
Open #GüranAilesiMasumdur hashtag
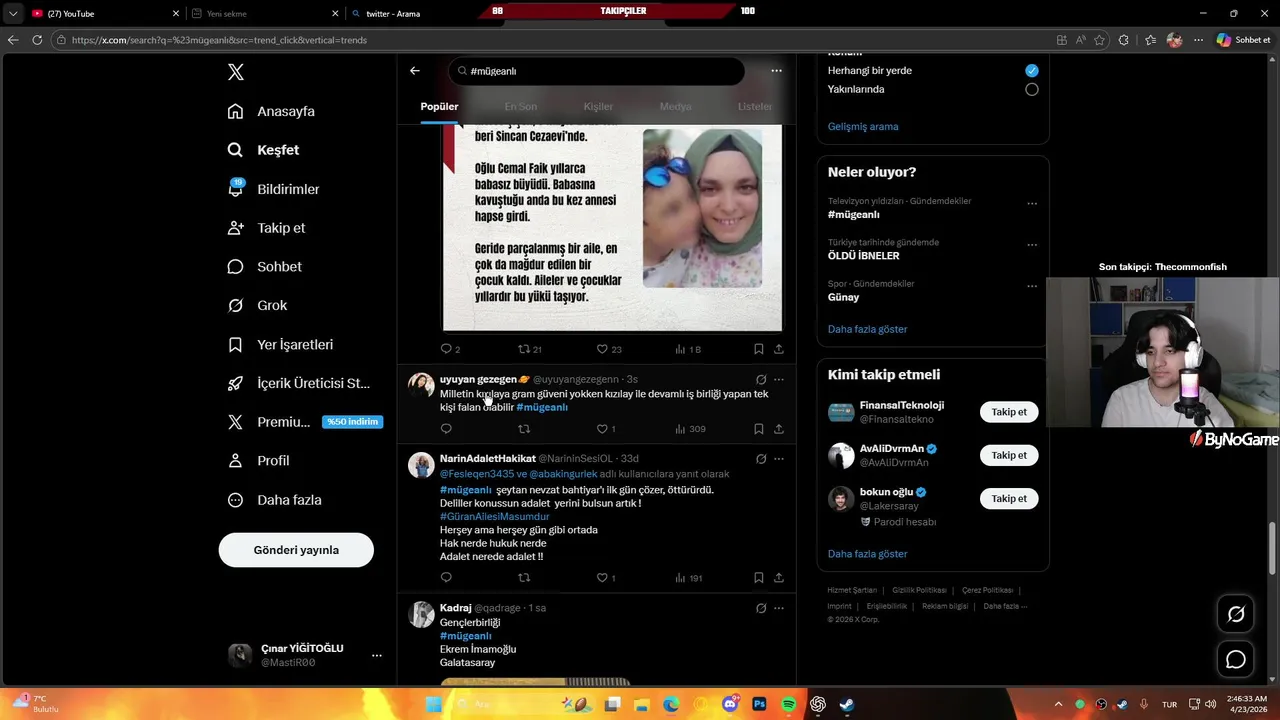(x=494, y=516)
